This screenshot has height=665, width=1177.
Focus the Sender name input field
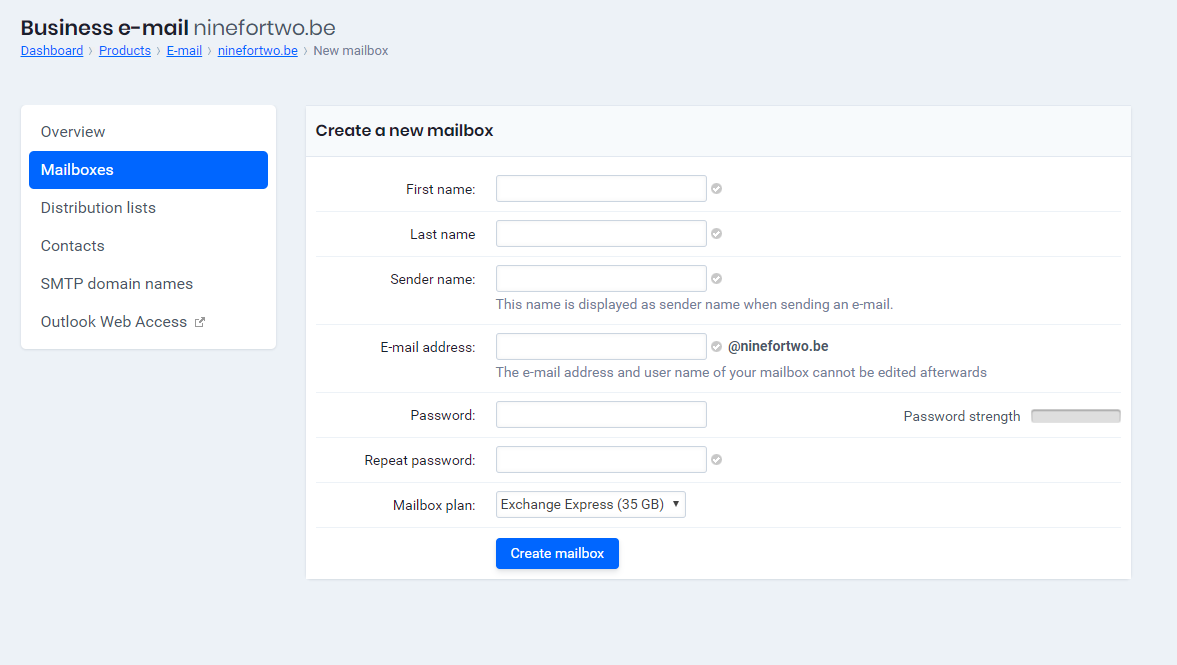click(601, 278)
